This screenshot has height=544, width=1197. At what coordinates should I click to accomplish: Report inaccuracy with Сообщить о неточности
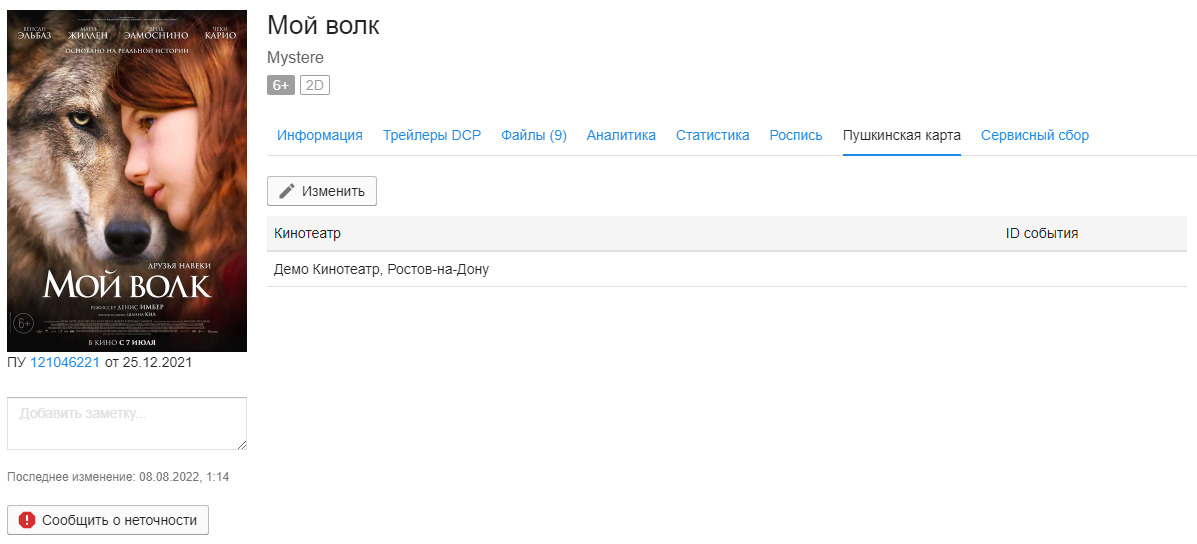(108, 520)
